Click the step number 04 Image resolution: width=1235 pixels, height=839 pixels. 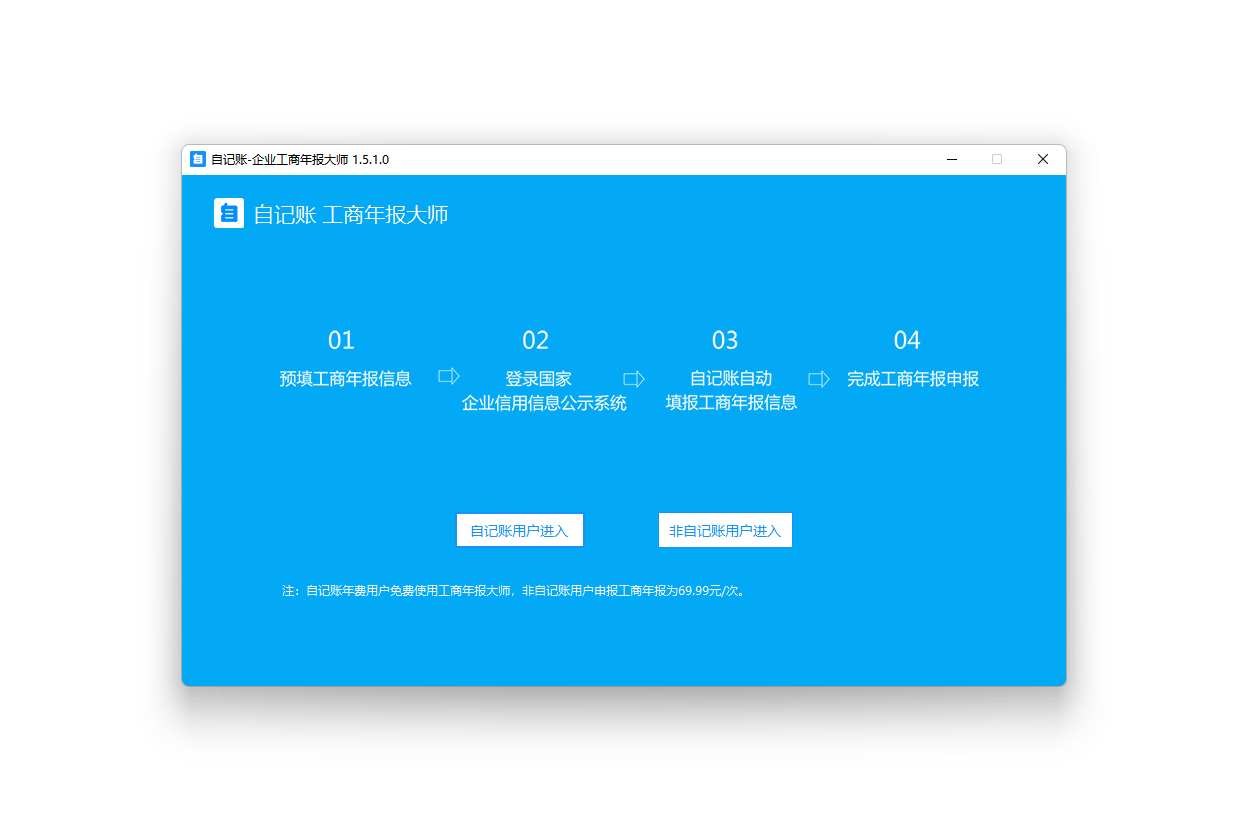pos(907,341)
